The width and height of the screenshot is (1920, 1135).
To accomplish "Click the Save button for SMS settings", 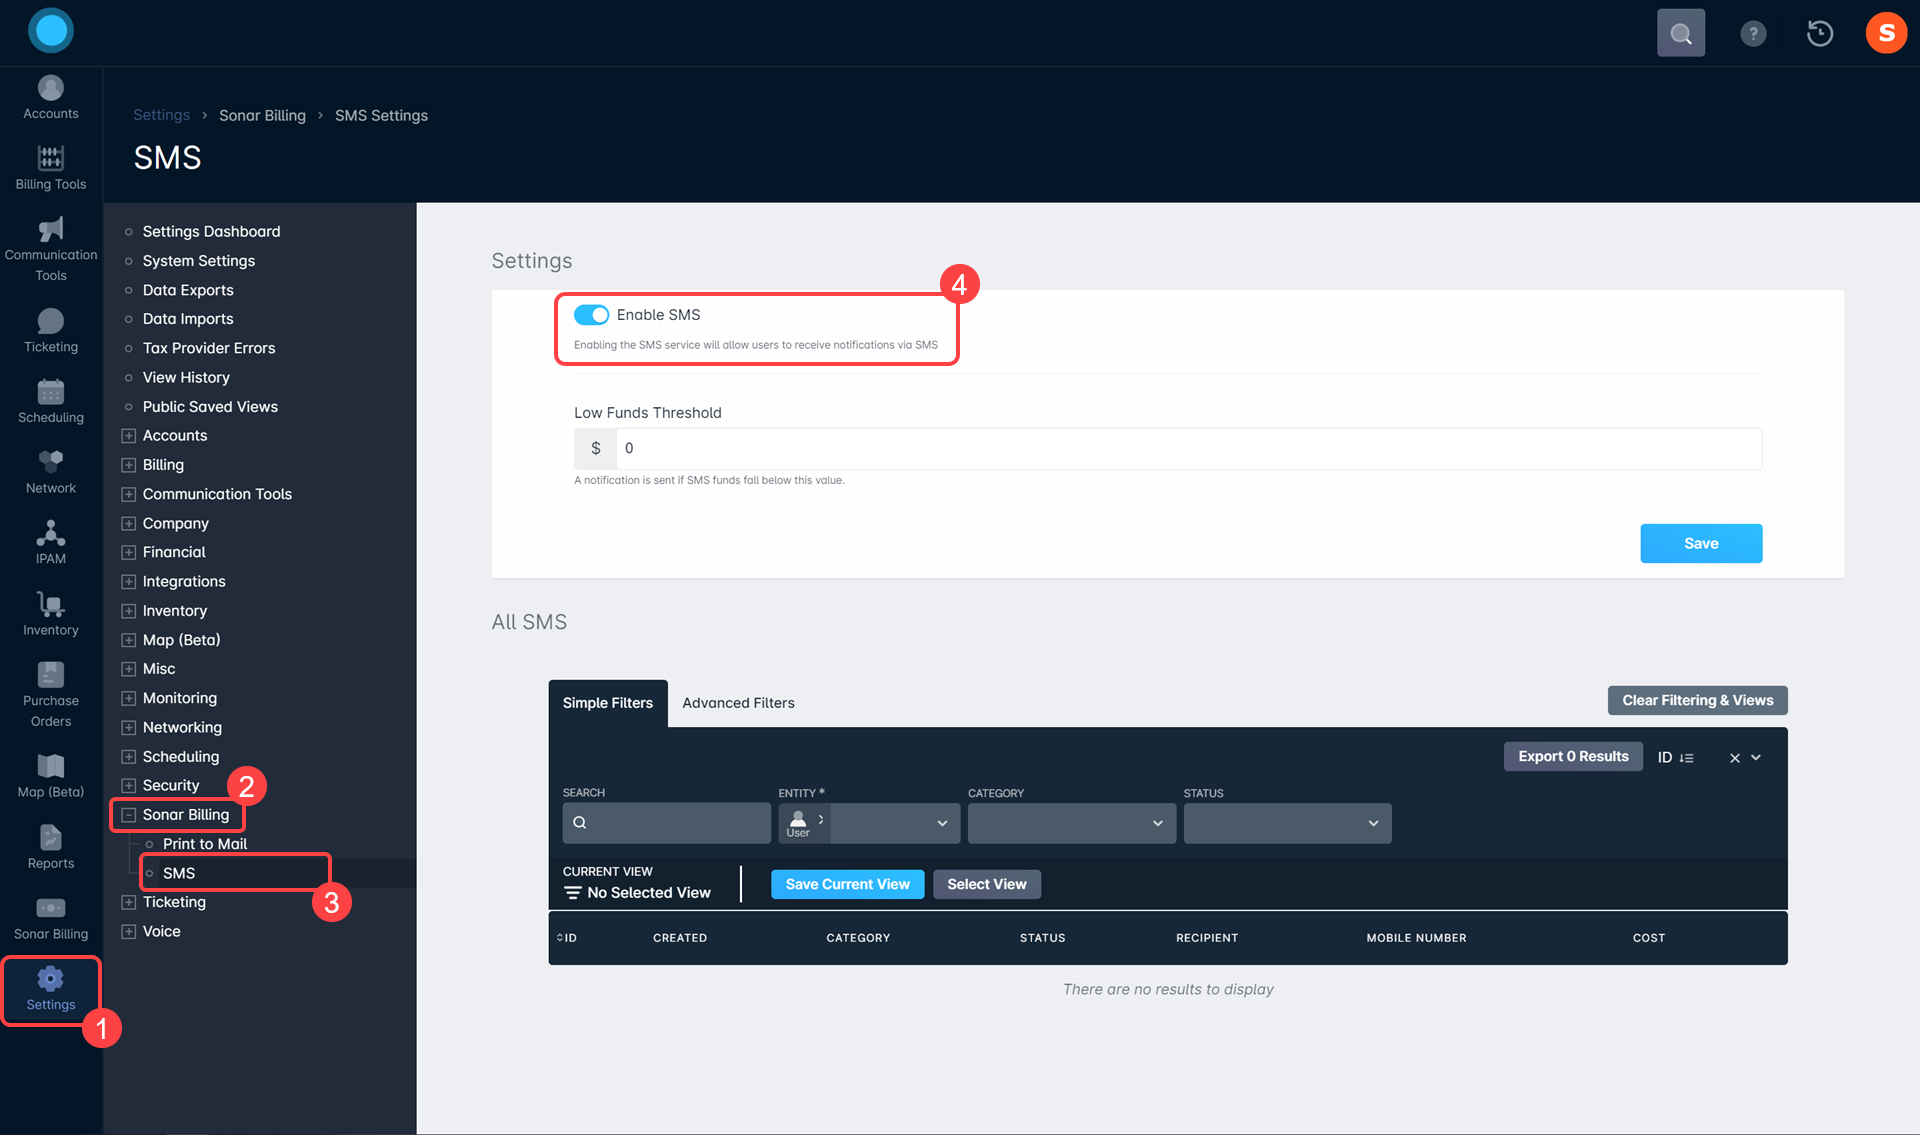I will pyautogui.click(x=1701, y=543).
